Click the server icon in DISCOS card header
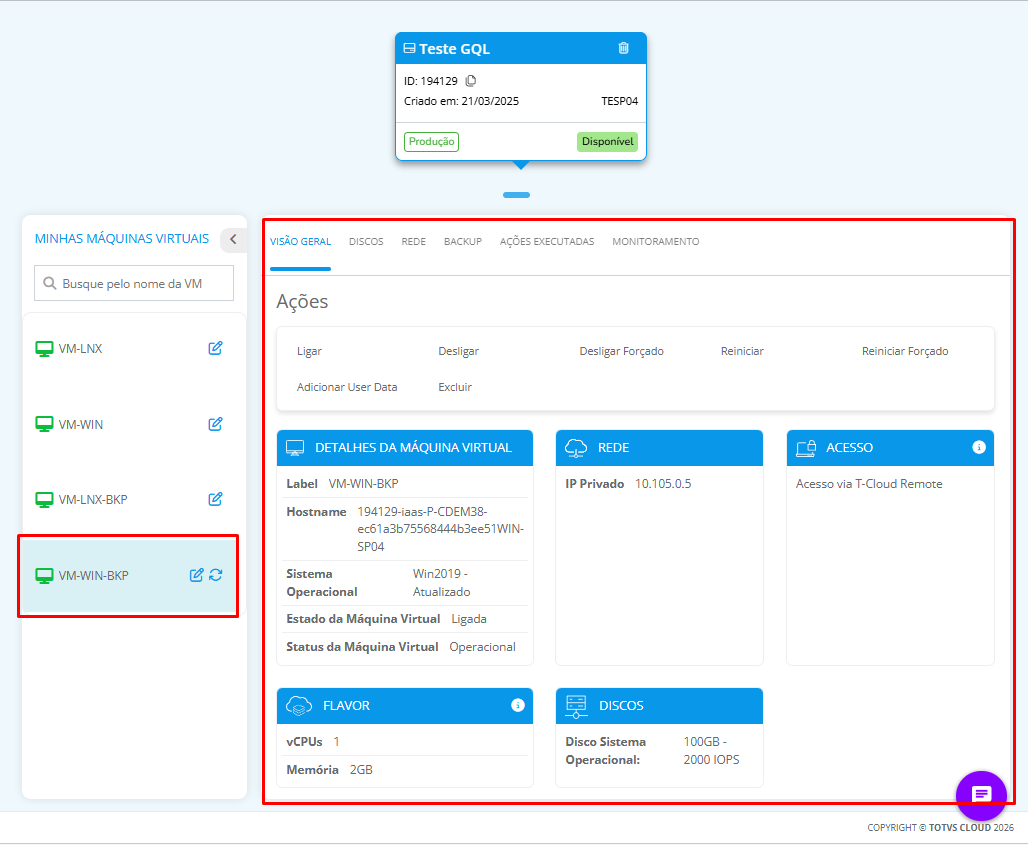This screenshot has width=1028, height=845. 576,706
